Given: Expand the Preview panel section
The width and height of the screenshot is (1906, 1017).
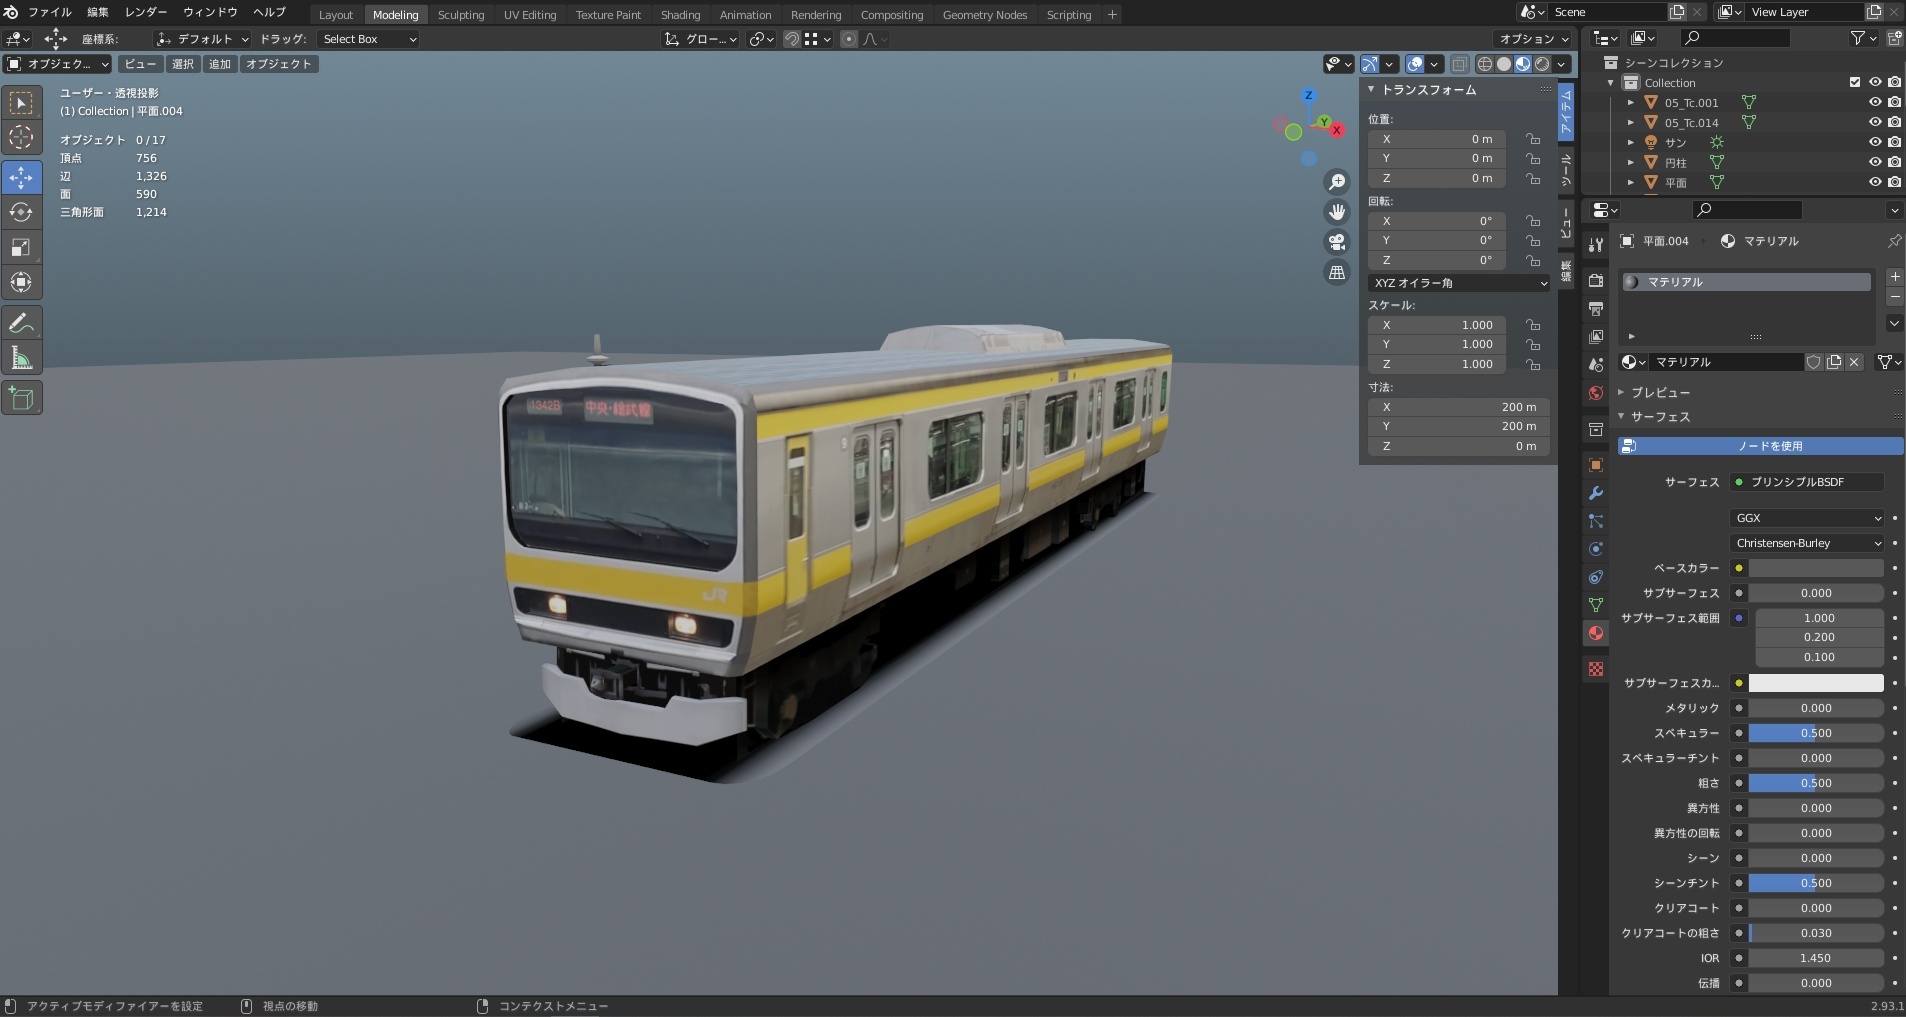Looking at the screenshot, I should click(1660, 393).
